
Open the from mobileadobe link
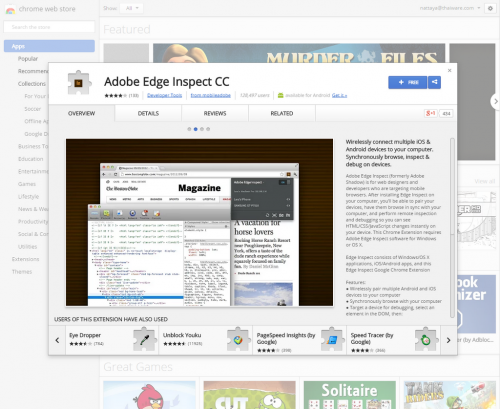(x=211, y=95)
